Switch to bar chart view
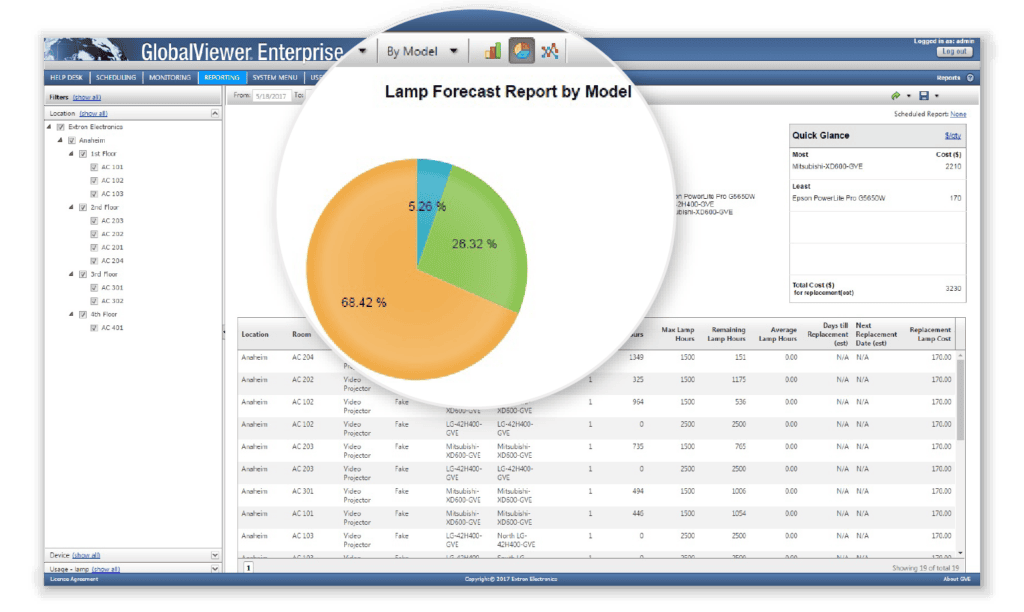 pos(492,51)
